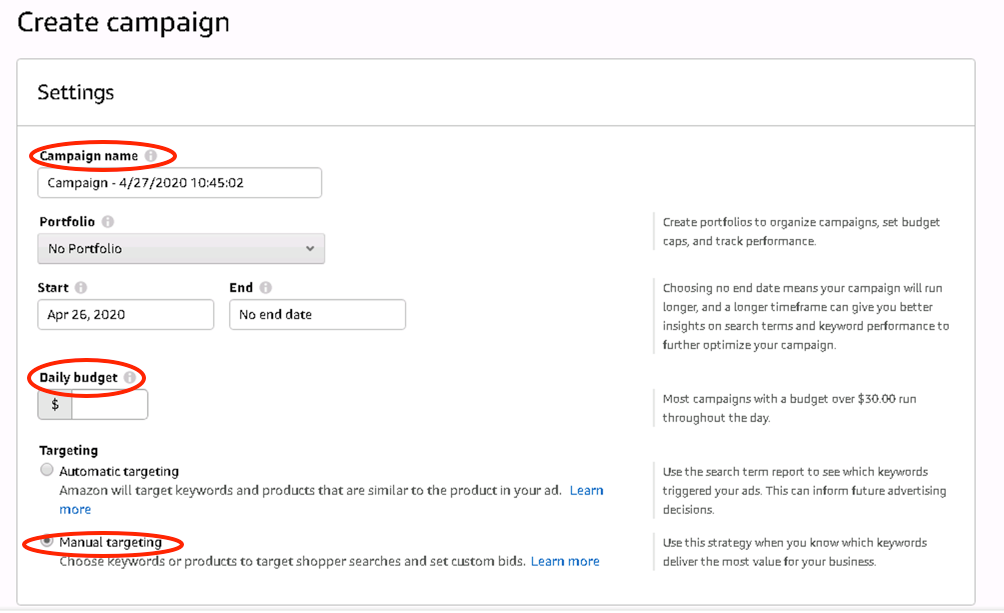The width and height of the screenshot is (1004, 613).
Task: Click the dollar sign prefix in budget field
Action: (x=55, y=405)
